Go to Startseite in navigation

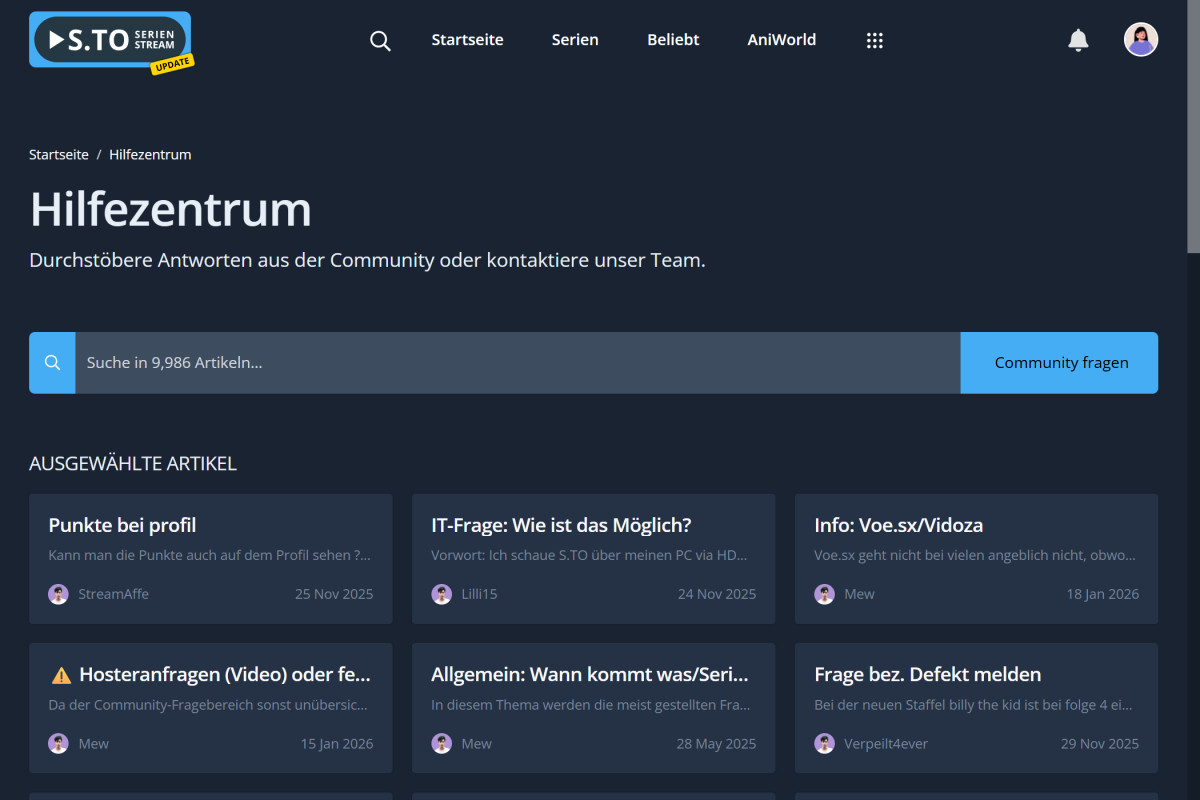(467, 40)
